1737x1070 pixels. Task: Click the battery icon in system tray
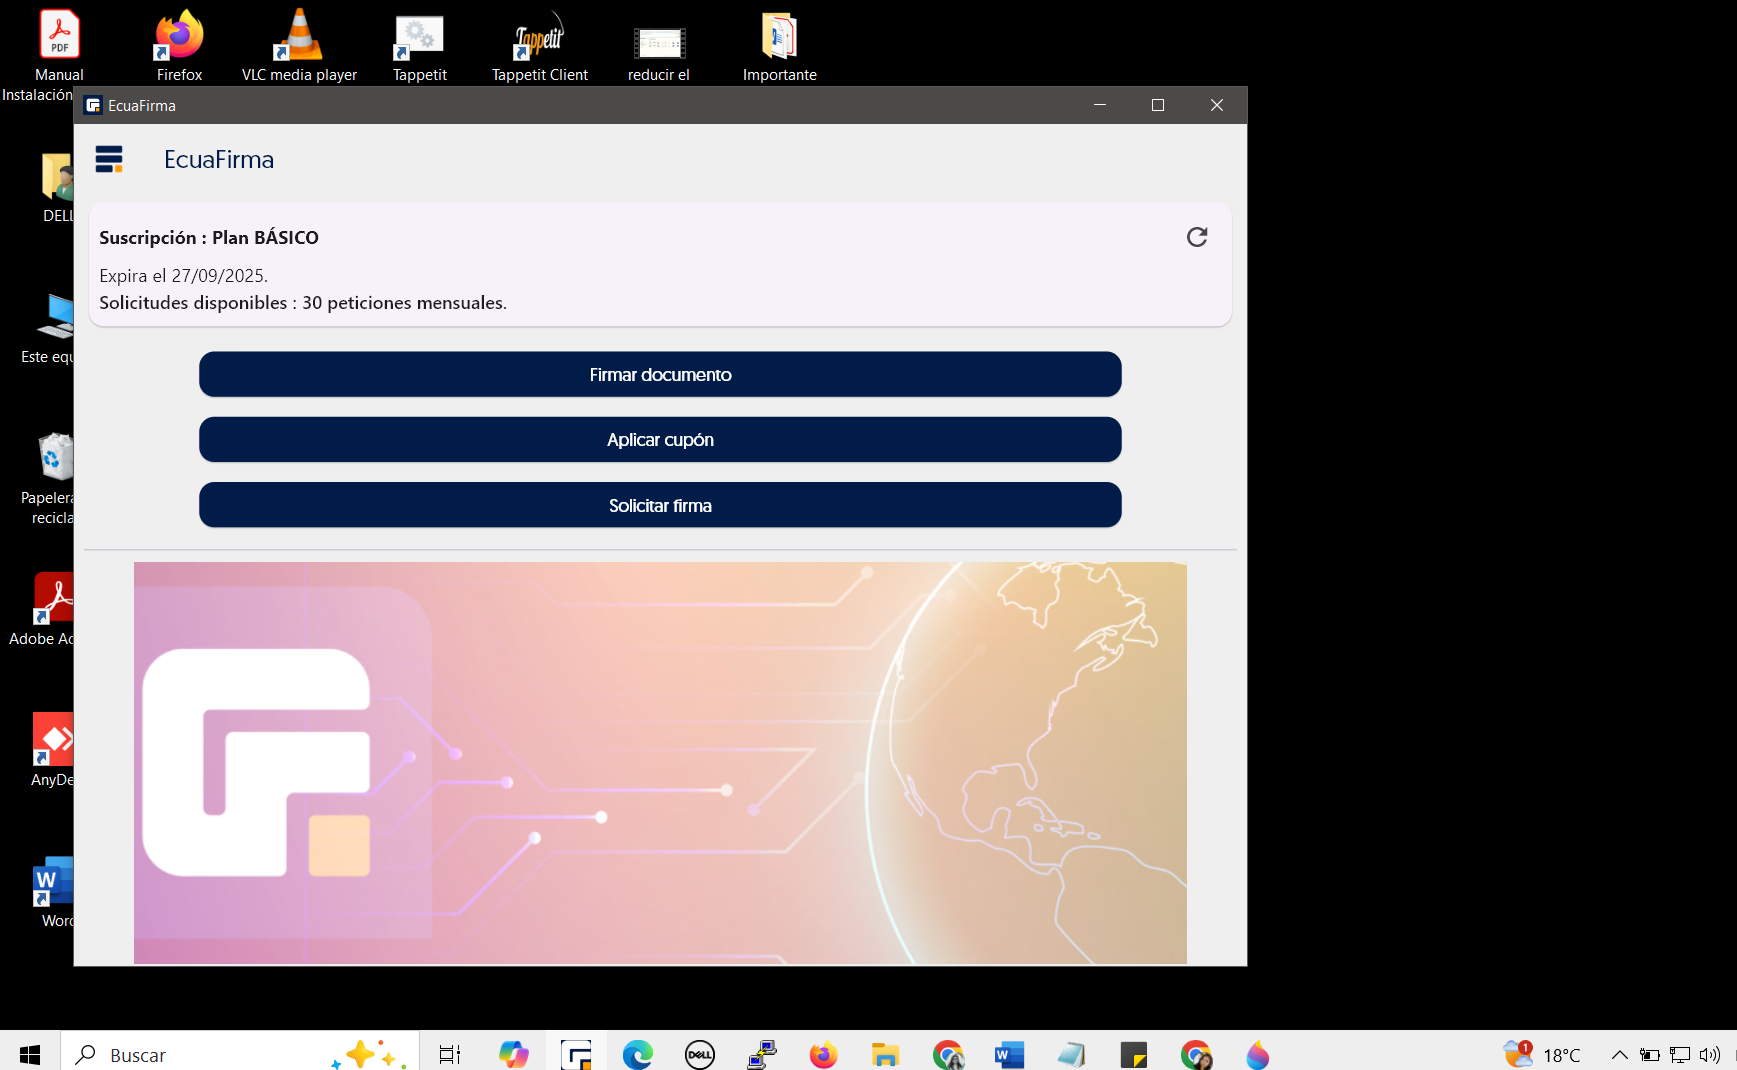[x=1650, y=1054]
